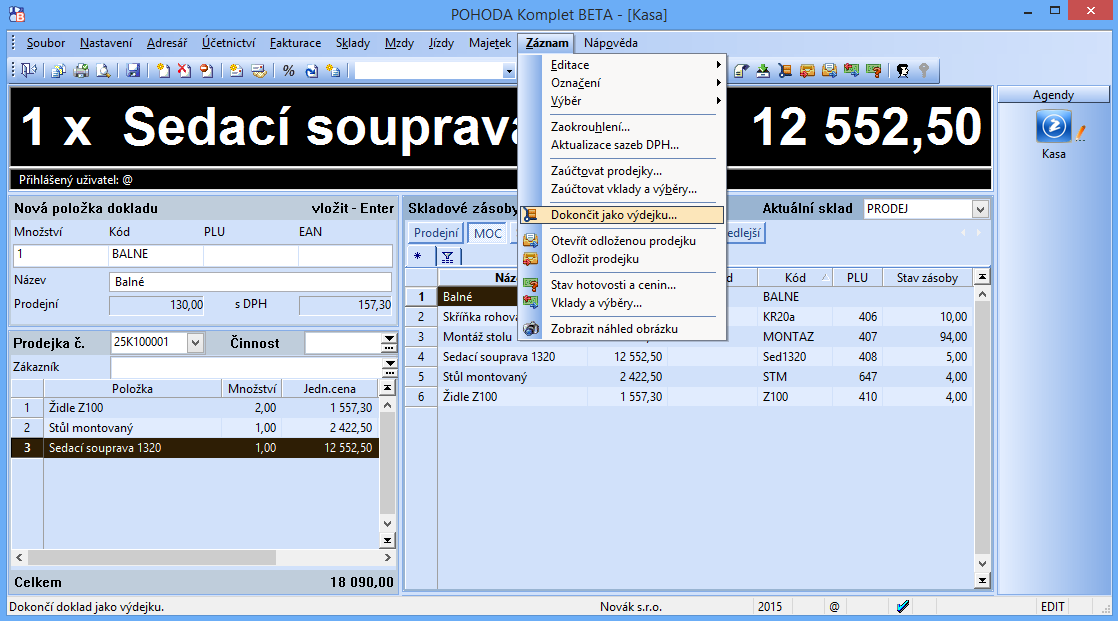Click the grey key toolbar icon
Screen dimensions: 1118x621
[924, 71]
